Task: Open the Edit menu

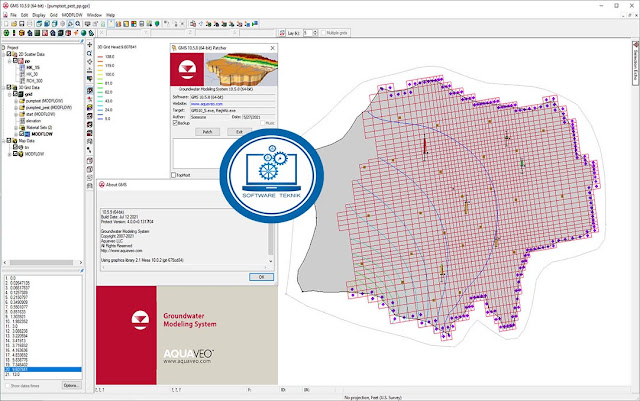Action: click(x=24, y=15)
